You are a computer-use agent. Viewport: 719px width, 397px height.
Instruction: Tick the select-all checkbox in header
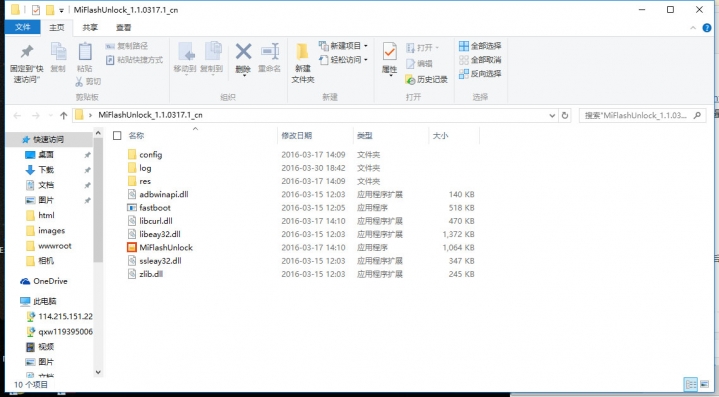[x=117, y=135]
